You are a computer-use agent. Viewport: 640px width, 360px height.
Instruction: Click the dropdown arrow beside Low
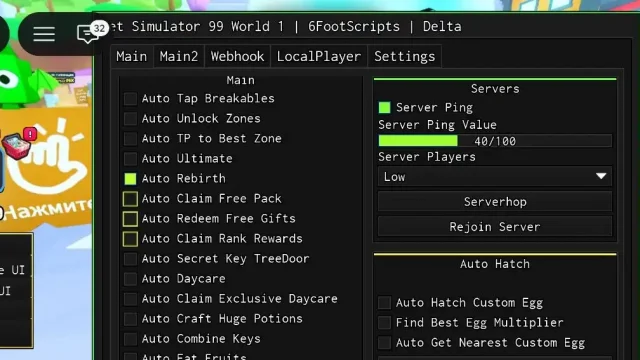coord(601,176)
